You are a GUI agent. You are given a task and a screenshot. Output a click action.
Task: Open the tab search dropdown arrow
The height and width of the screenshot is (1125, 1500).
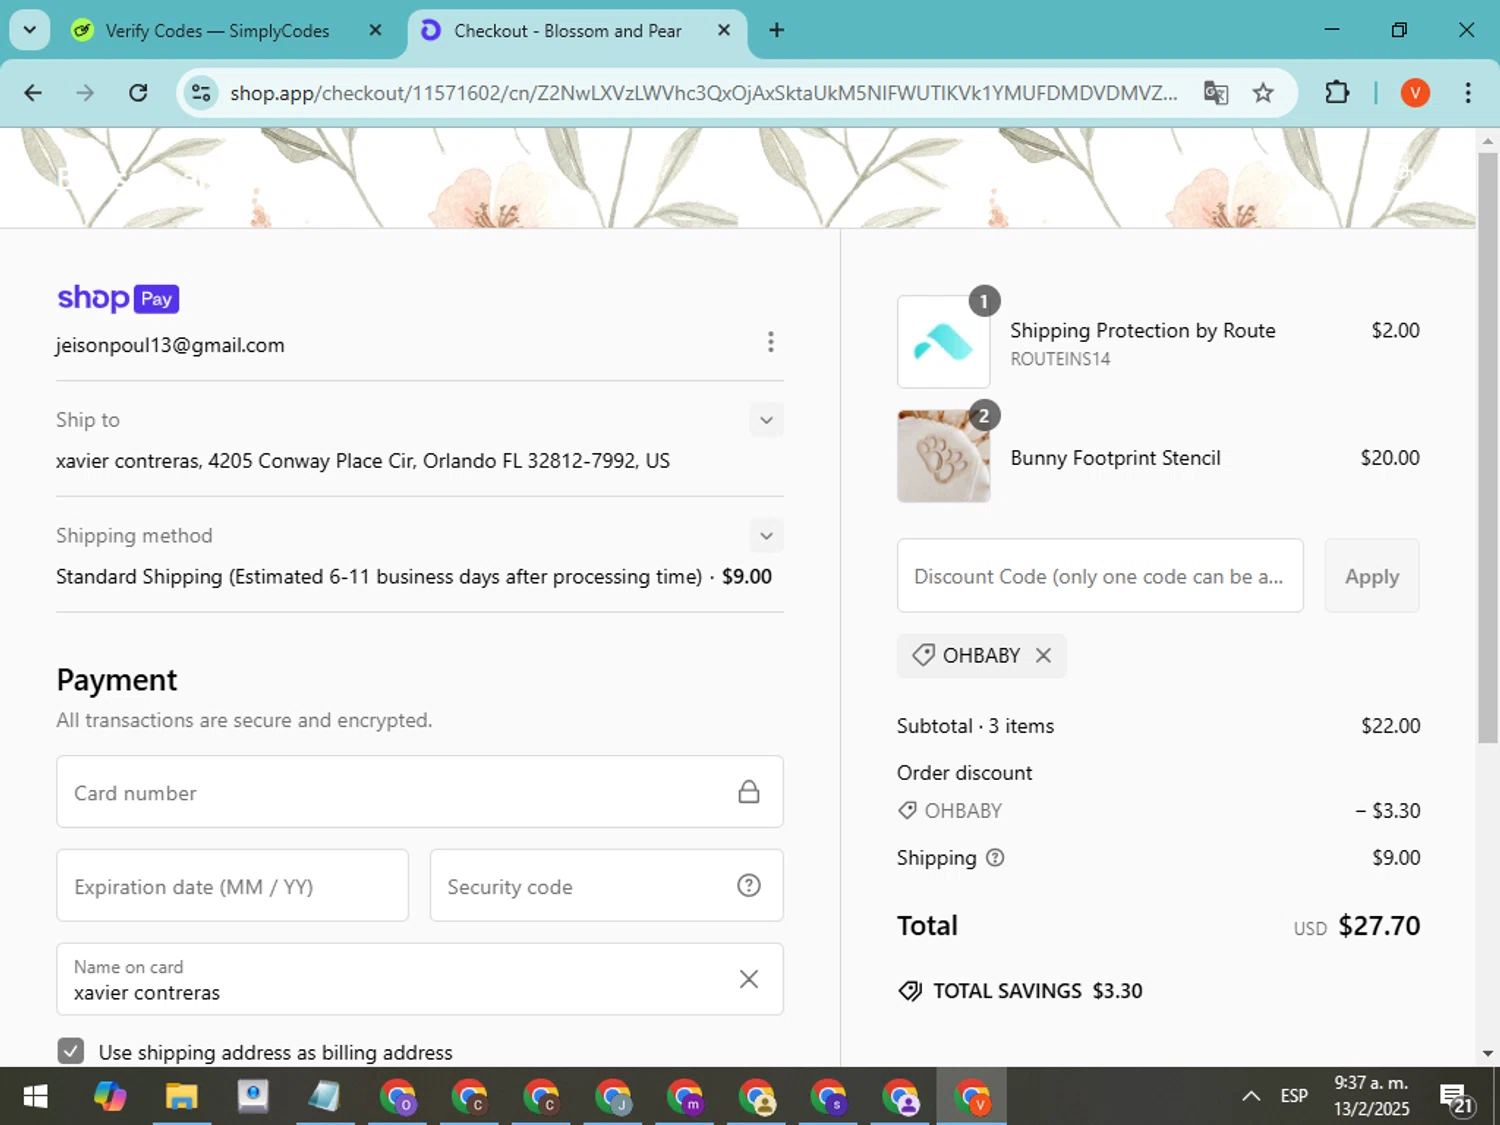coord(30,30)
